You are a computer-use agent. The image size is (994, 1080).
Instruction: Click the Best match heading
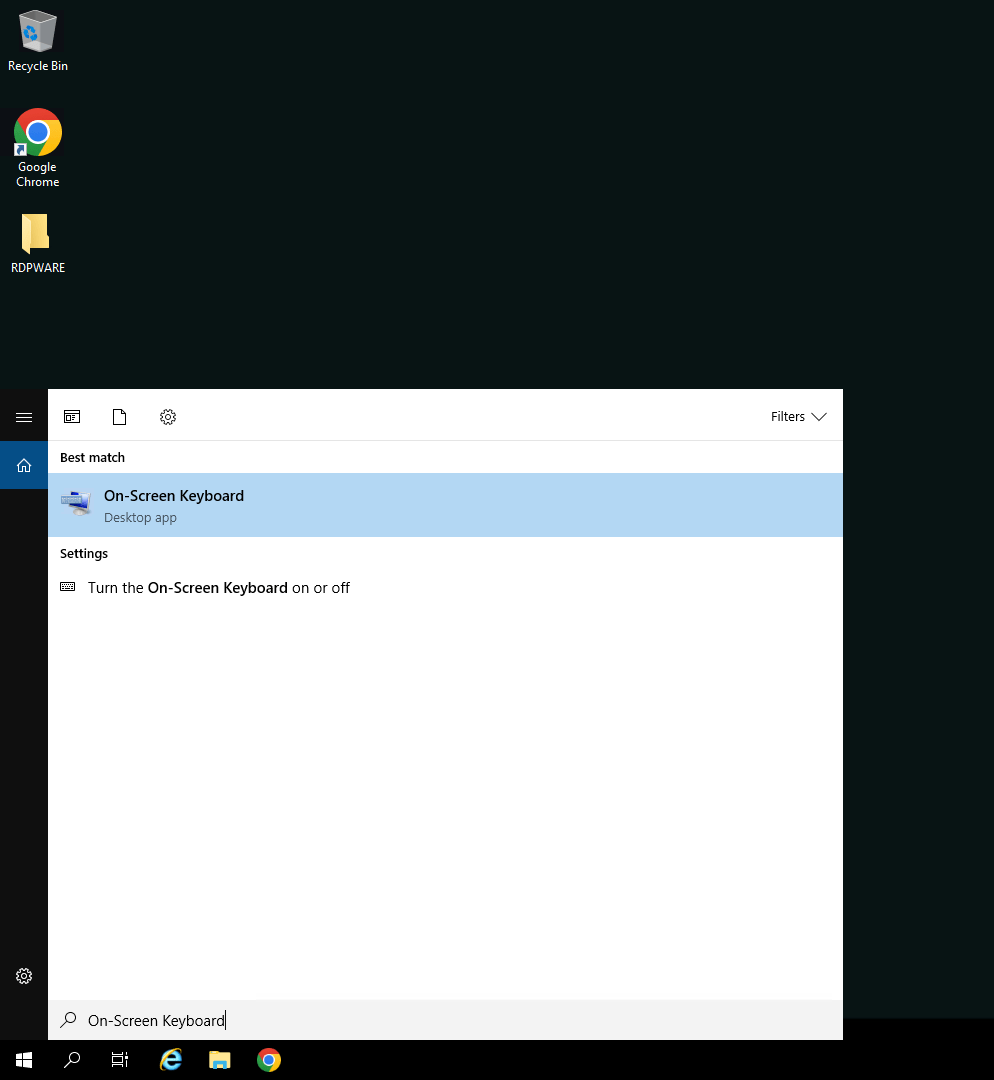point(92,457)
